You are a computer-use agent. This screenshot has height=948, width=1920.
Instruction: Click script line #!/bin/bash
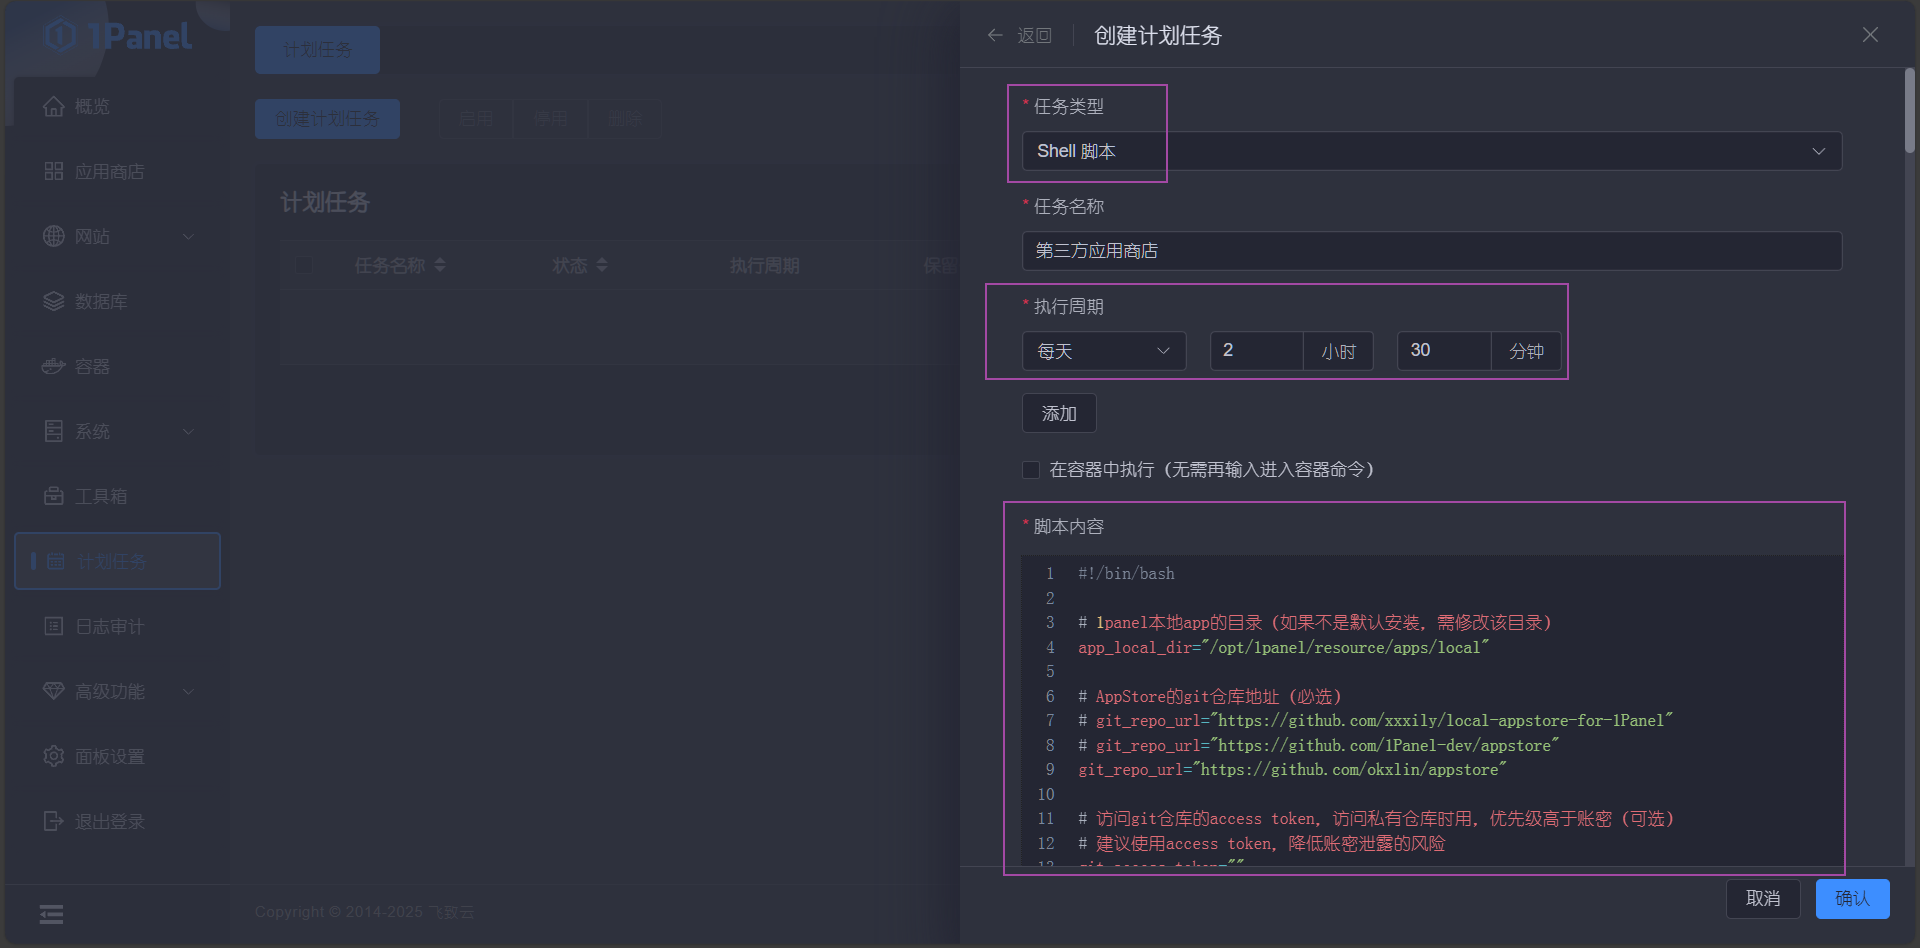pos(1126,574)
